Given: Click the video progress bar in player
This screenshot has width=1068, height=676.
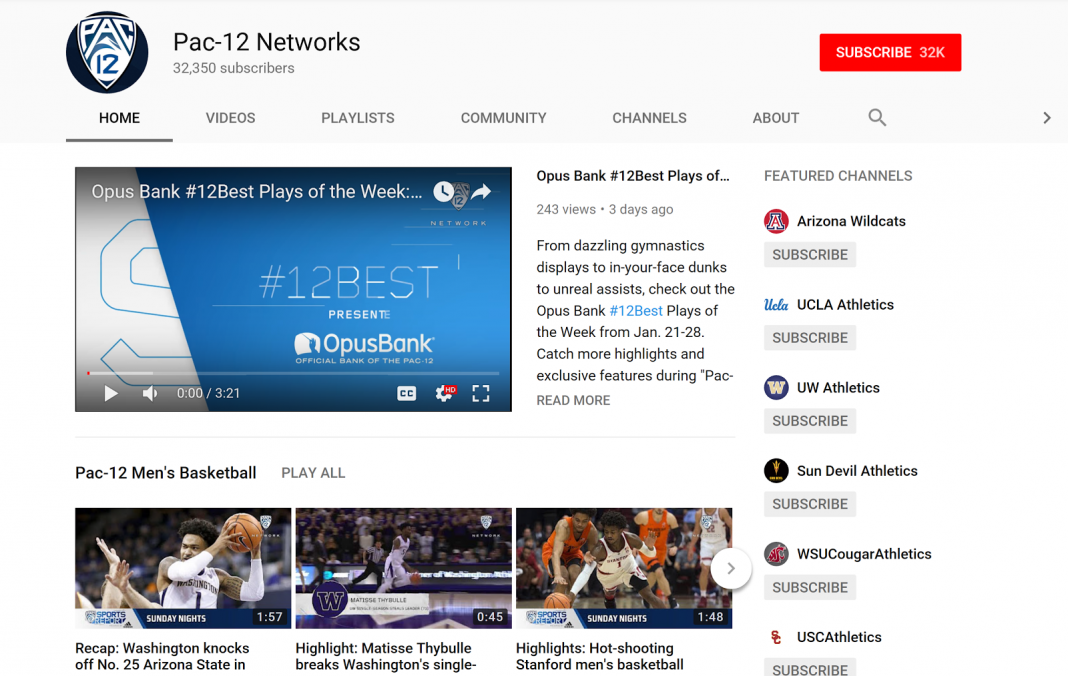Looking at the screenshot, I should (294, 373).
